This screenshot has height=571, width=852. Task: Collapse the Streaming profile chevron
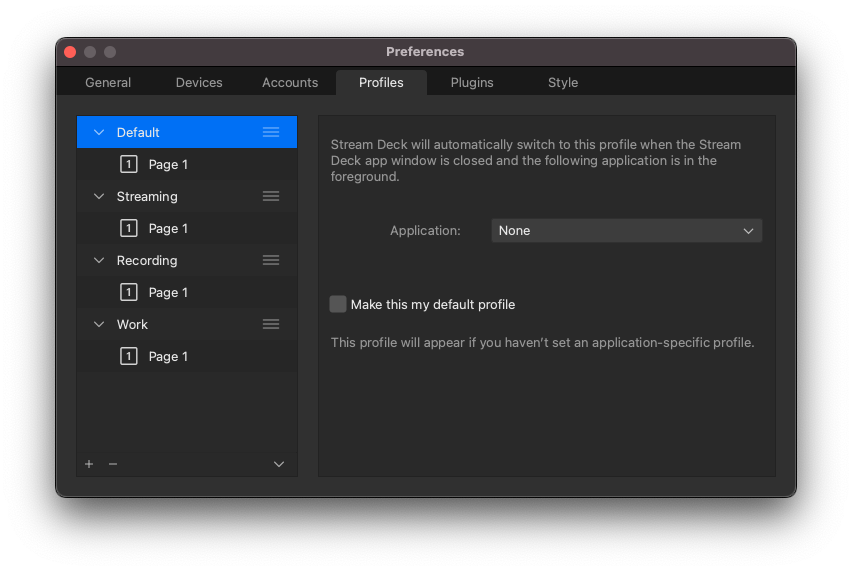point(99,196)
